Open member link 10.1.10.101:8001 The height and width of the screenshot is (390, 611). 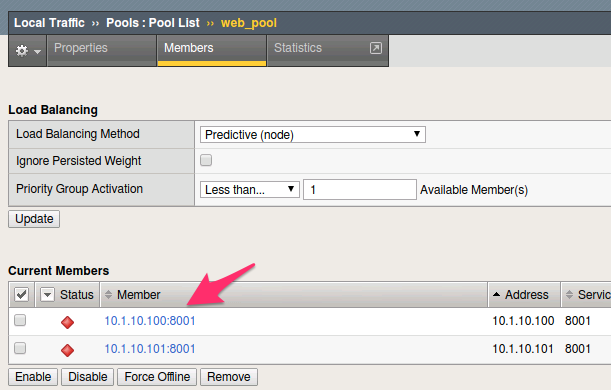pos(150,349)
